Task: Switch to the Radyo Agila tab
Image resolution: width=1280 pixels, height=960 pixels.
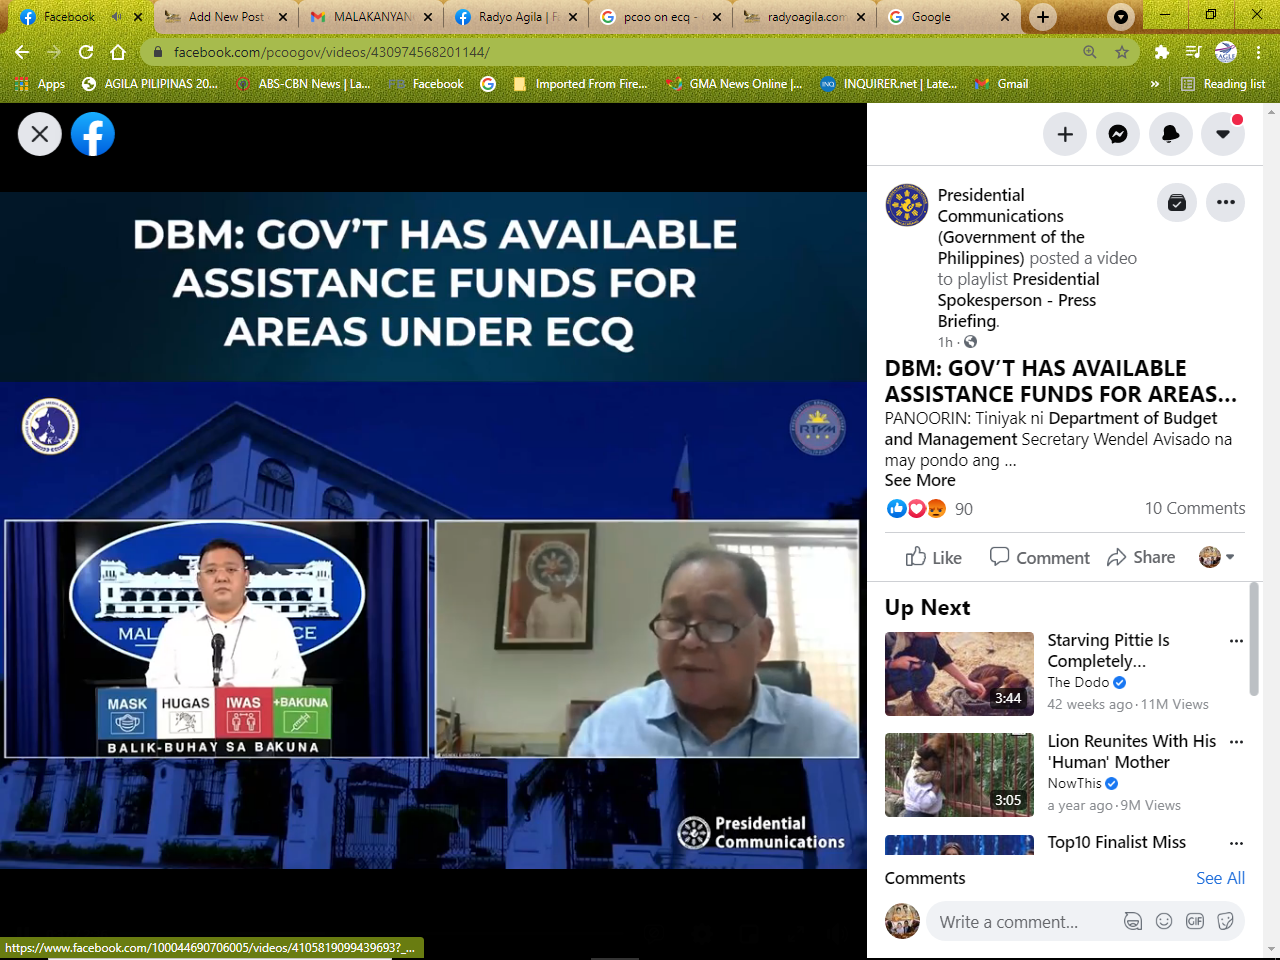Action: click(516, 17)
